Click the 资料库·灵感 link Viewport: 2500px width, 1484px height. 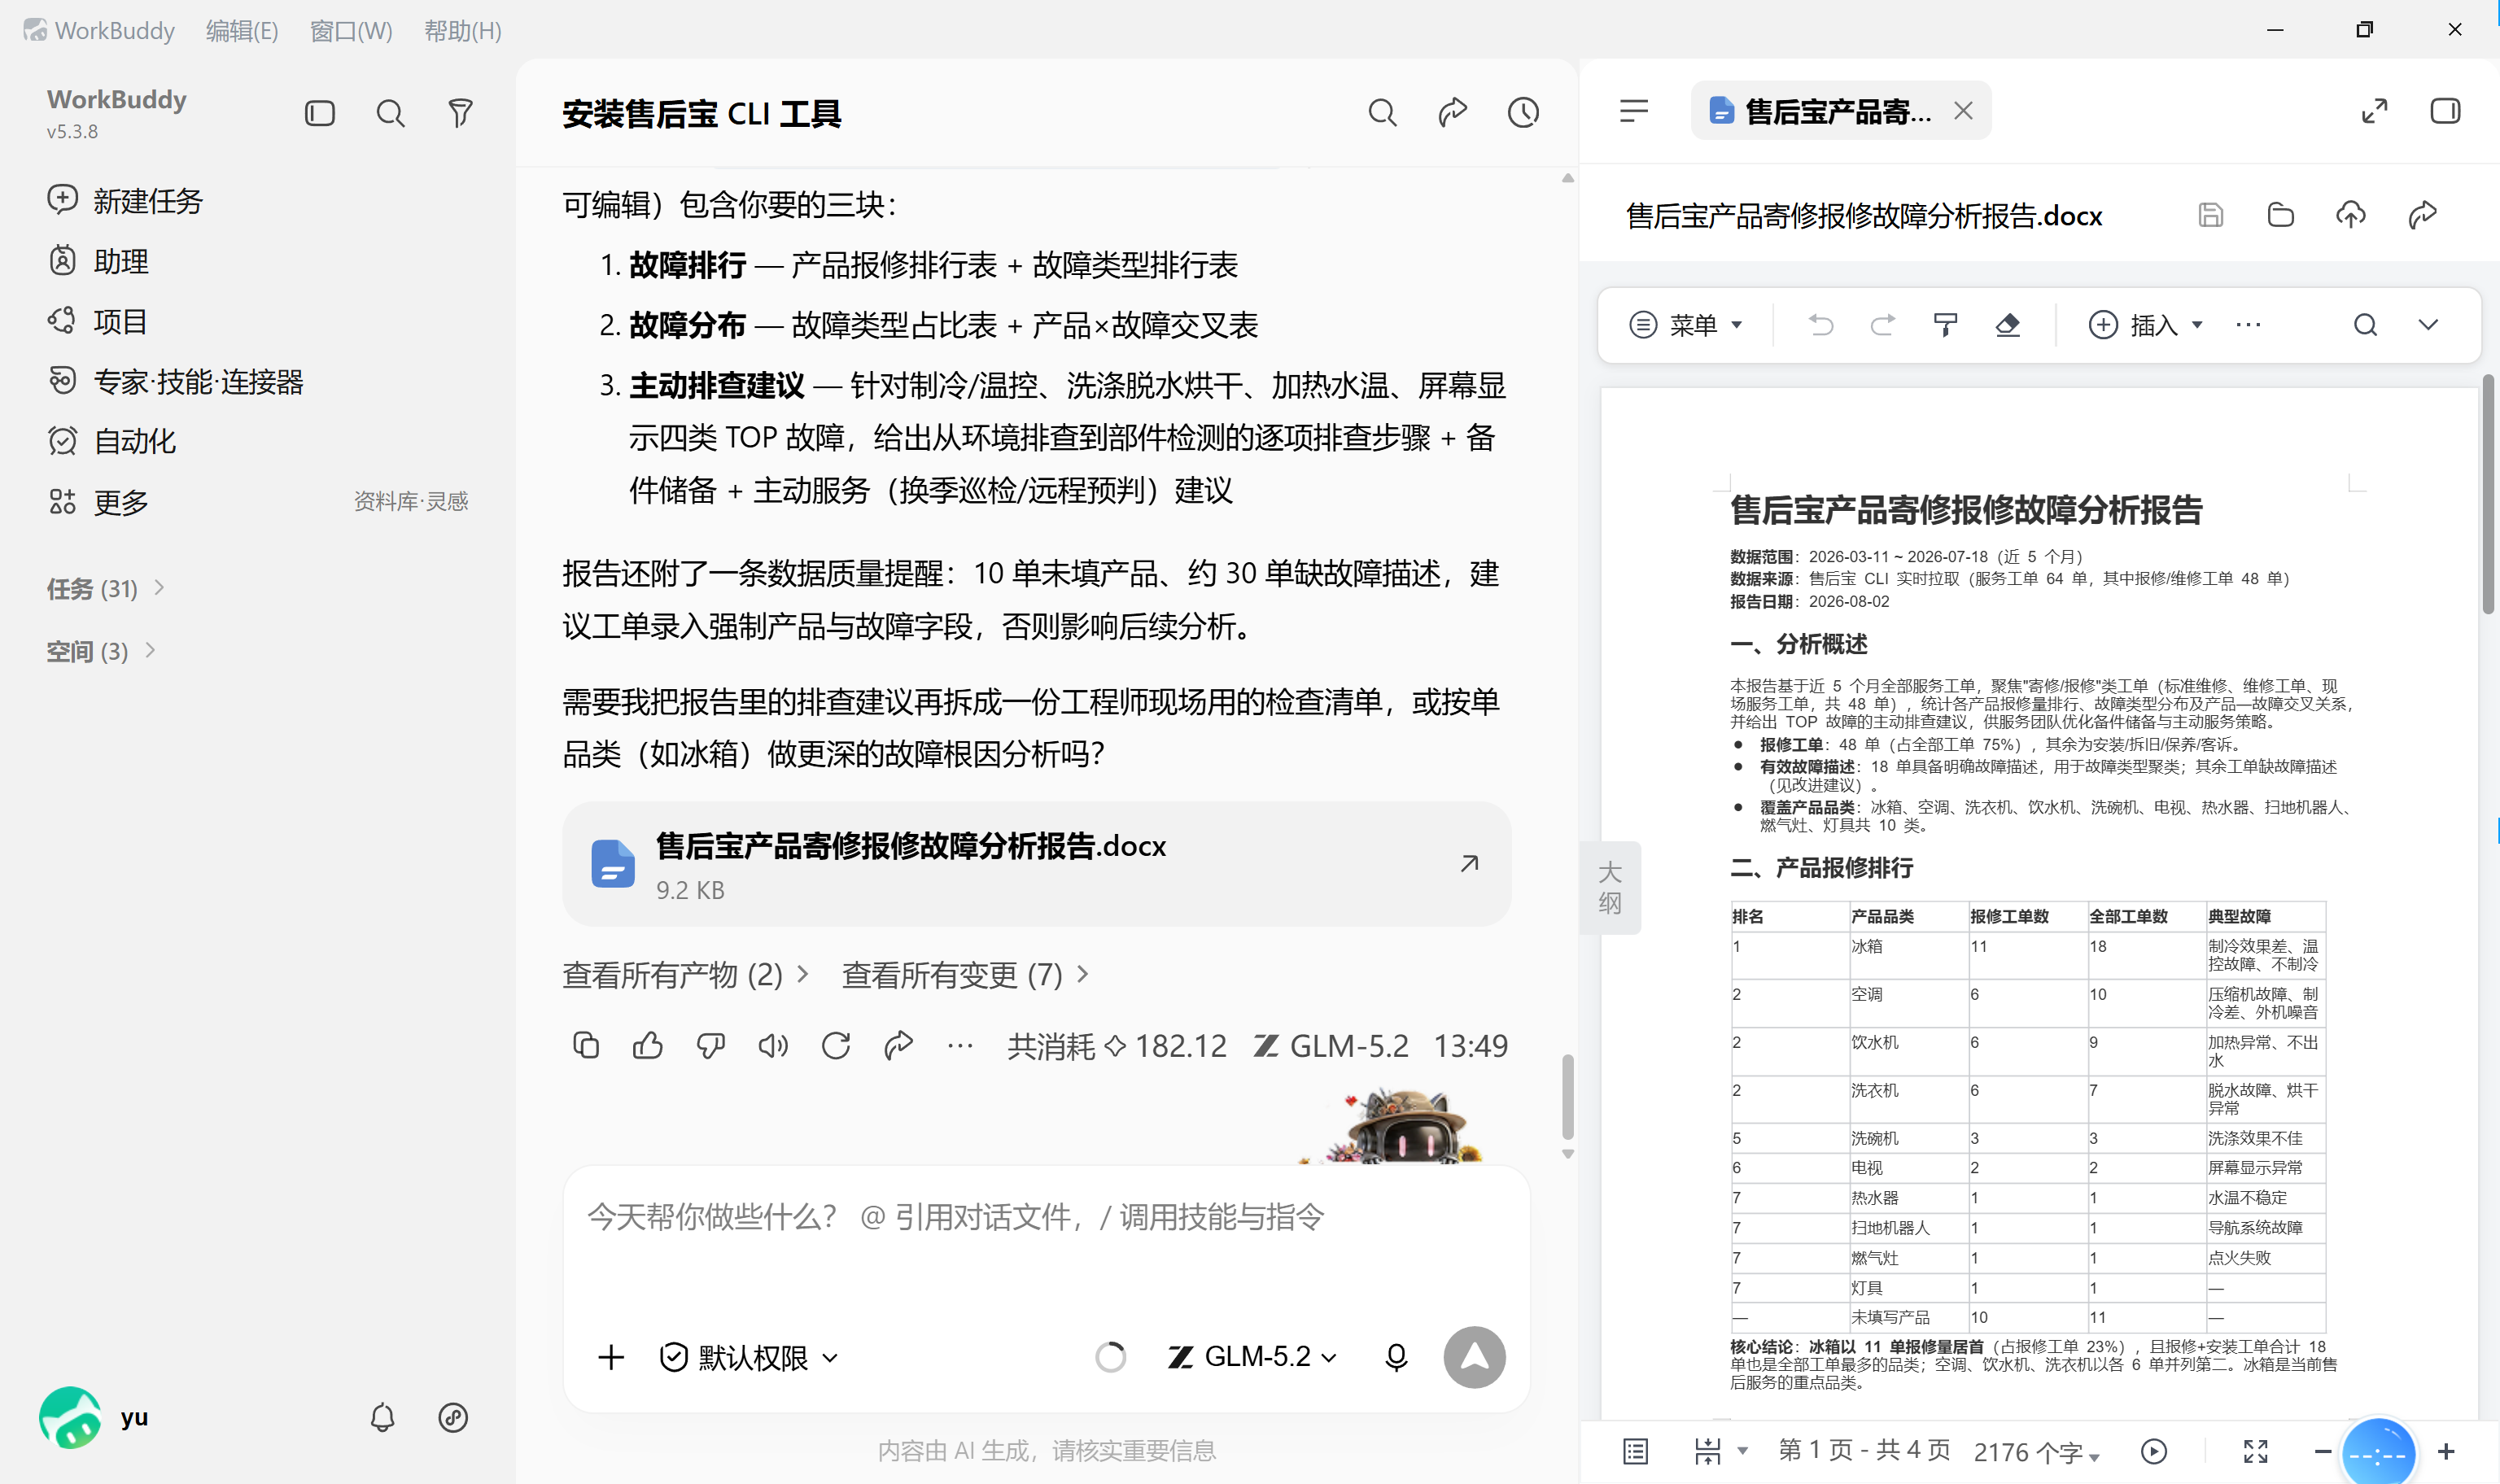click(x=411, y=501)
